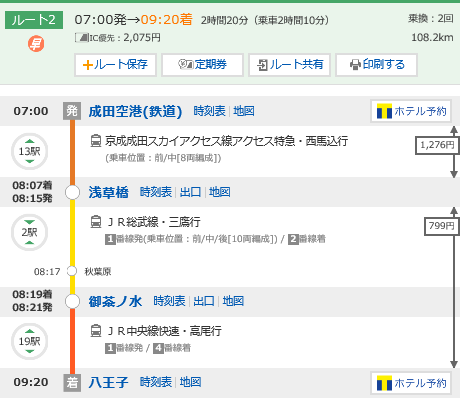
Task: Click ホテル予約 beside 成田空港
Action: click(x=411, y=111)
